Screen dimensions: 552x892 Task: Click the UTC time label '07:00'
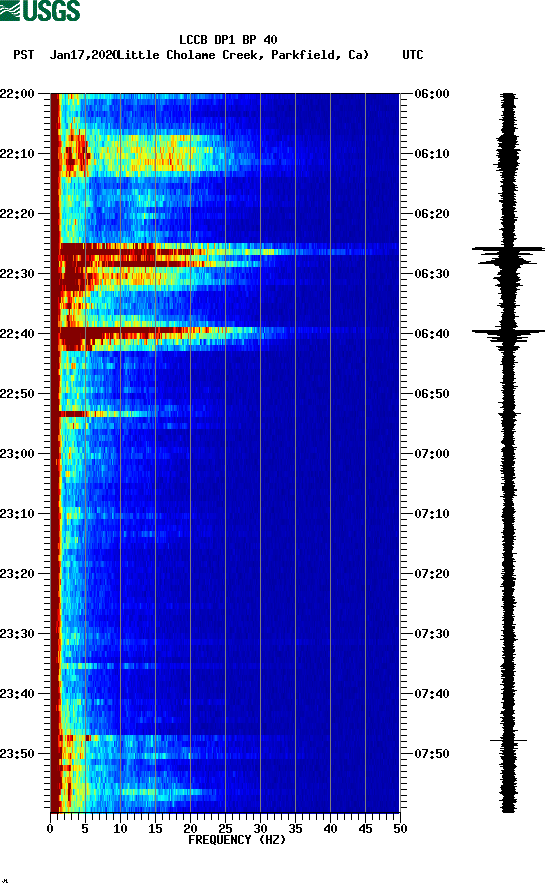432,454
